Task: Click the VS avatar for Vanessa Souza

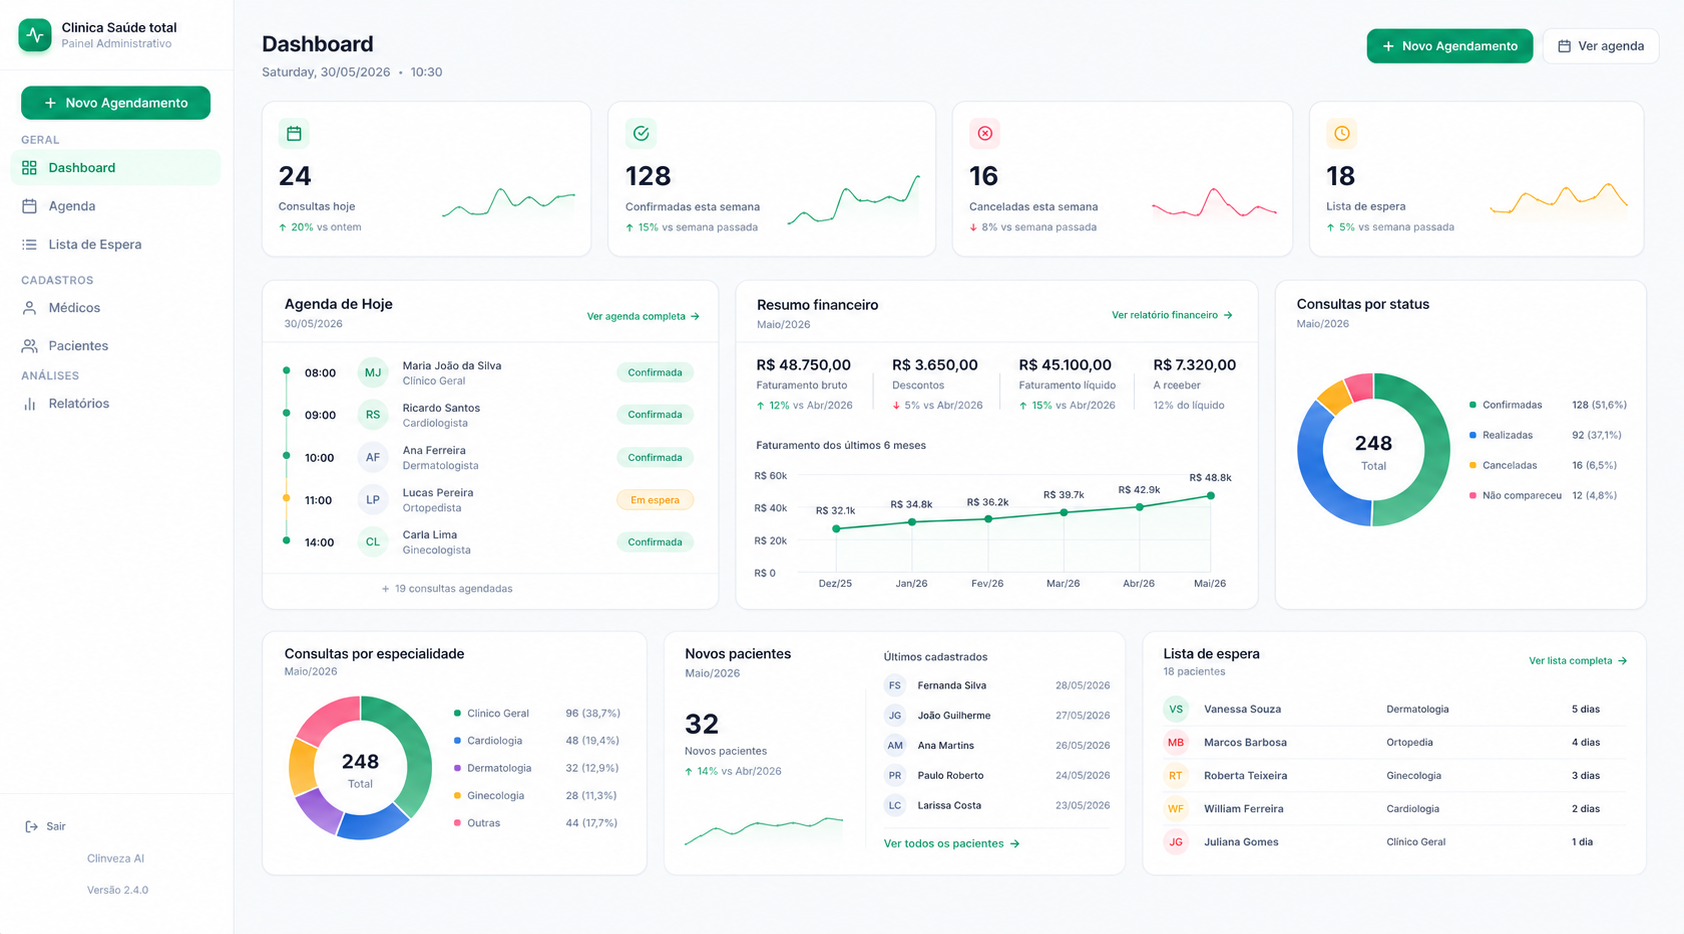Action: [x=1176, y=709]
